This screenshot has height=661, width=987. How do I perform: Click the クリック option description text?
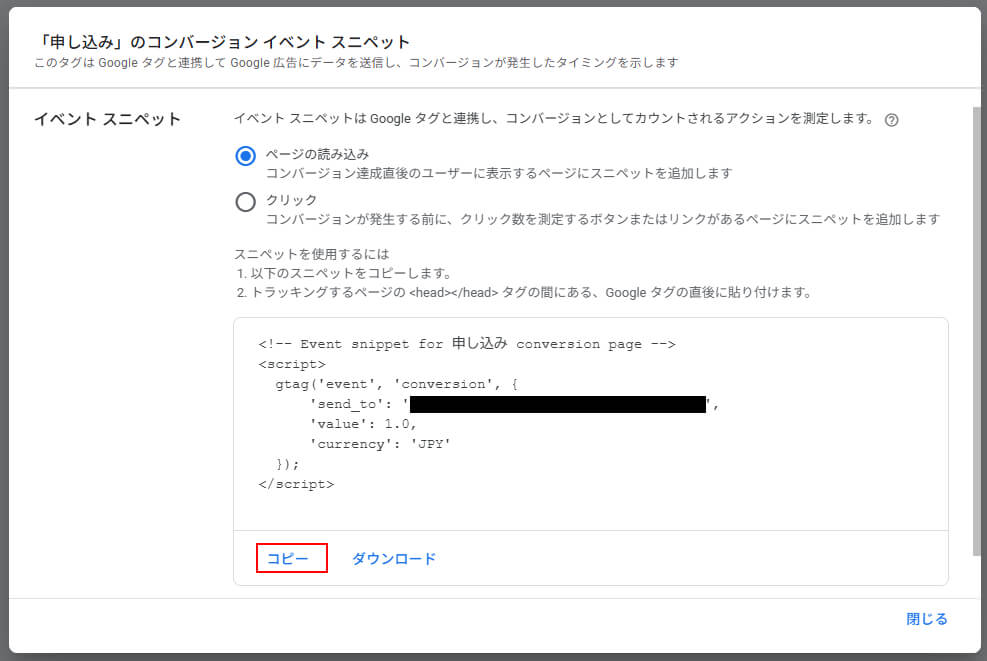coord(602,219)
